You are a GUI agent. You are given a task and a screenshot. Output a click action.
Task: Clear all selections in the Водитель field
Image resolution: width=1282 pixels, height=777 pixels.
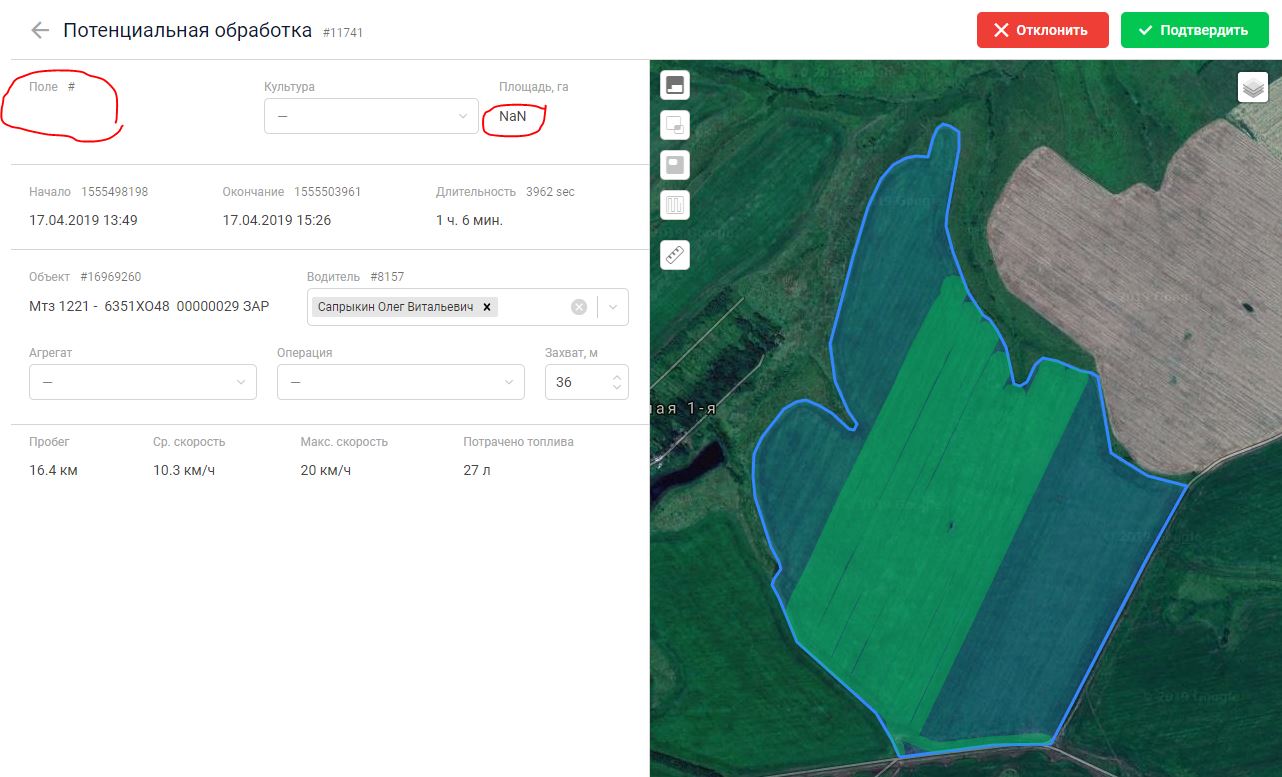coord(578,307)
